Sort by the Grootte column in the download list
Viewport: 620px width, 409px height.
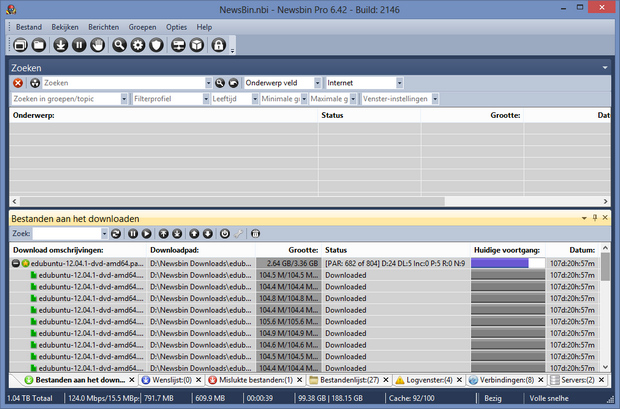tap(288, 250)
